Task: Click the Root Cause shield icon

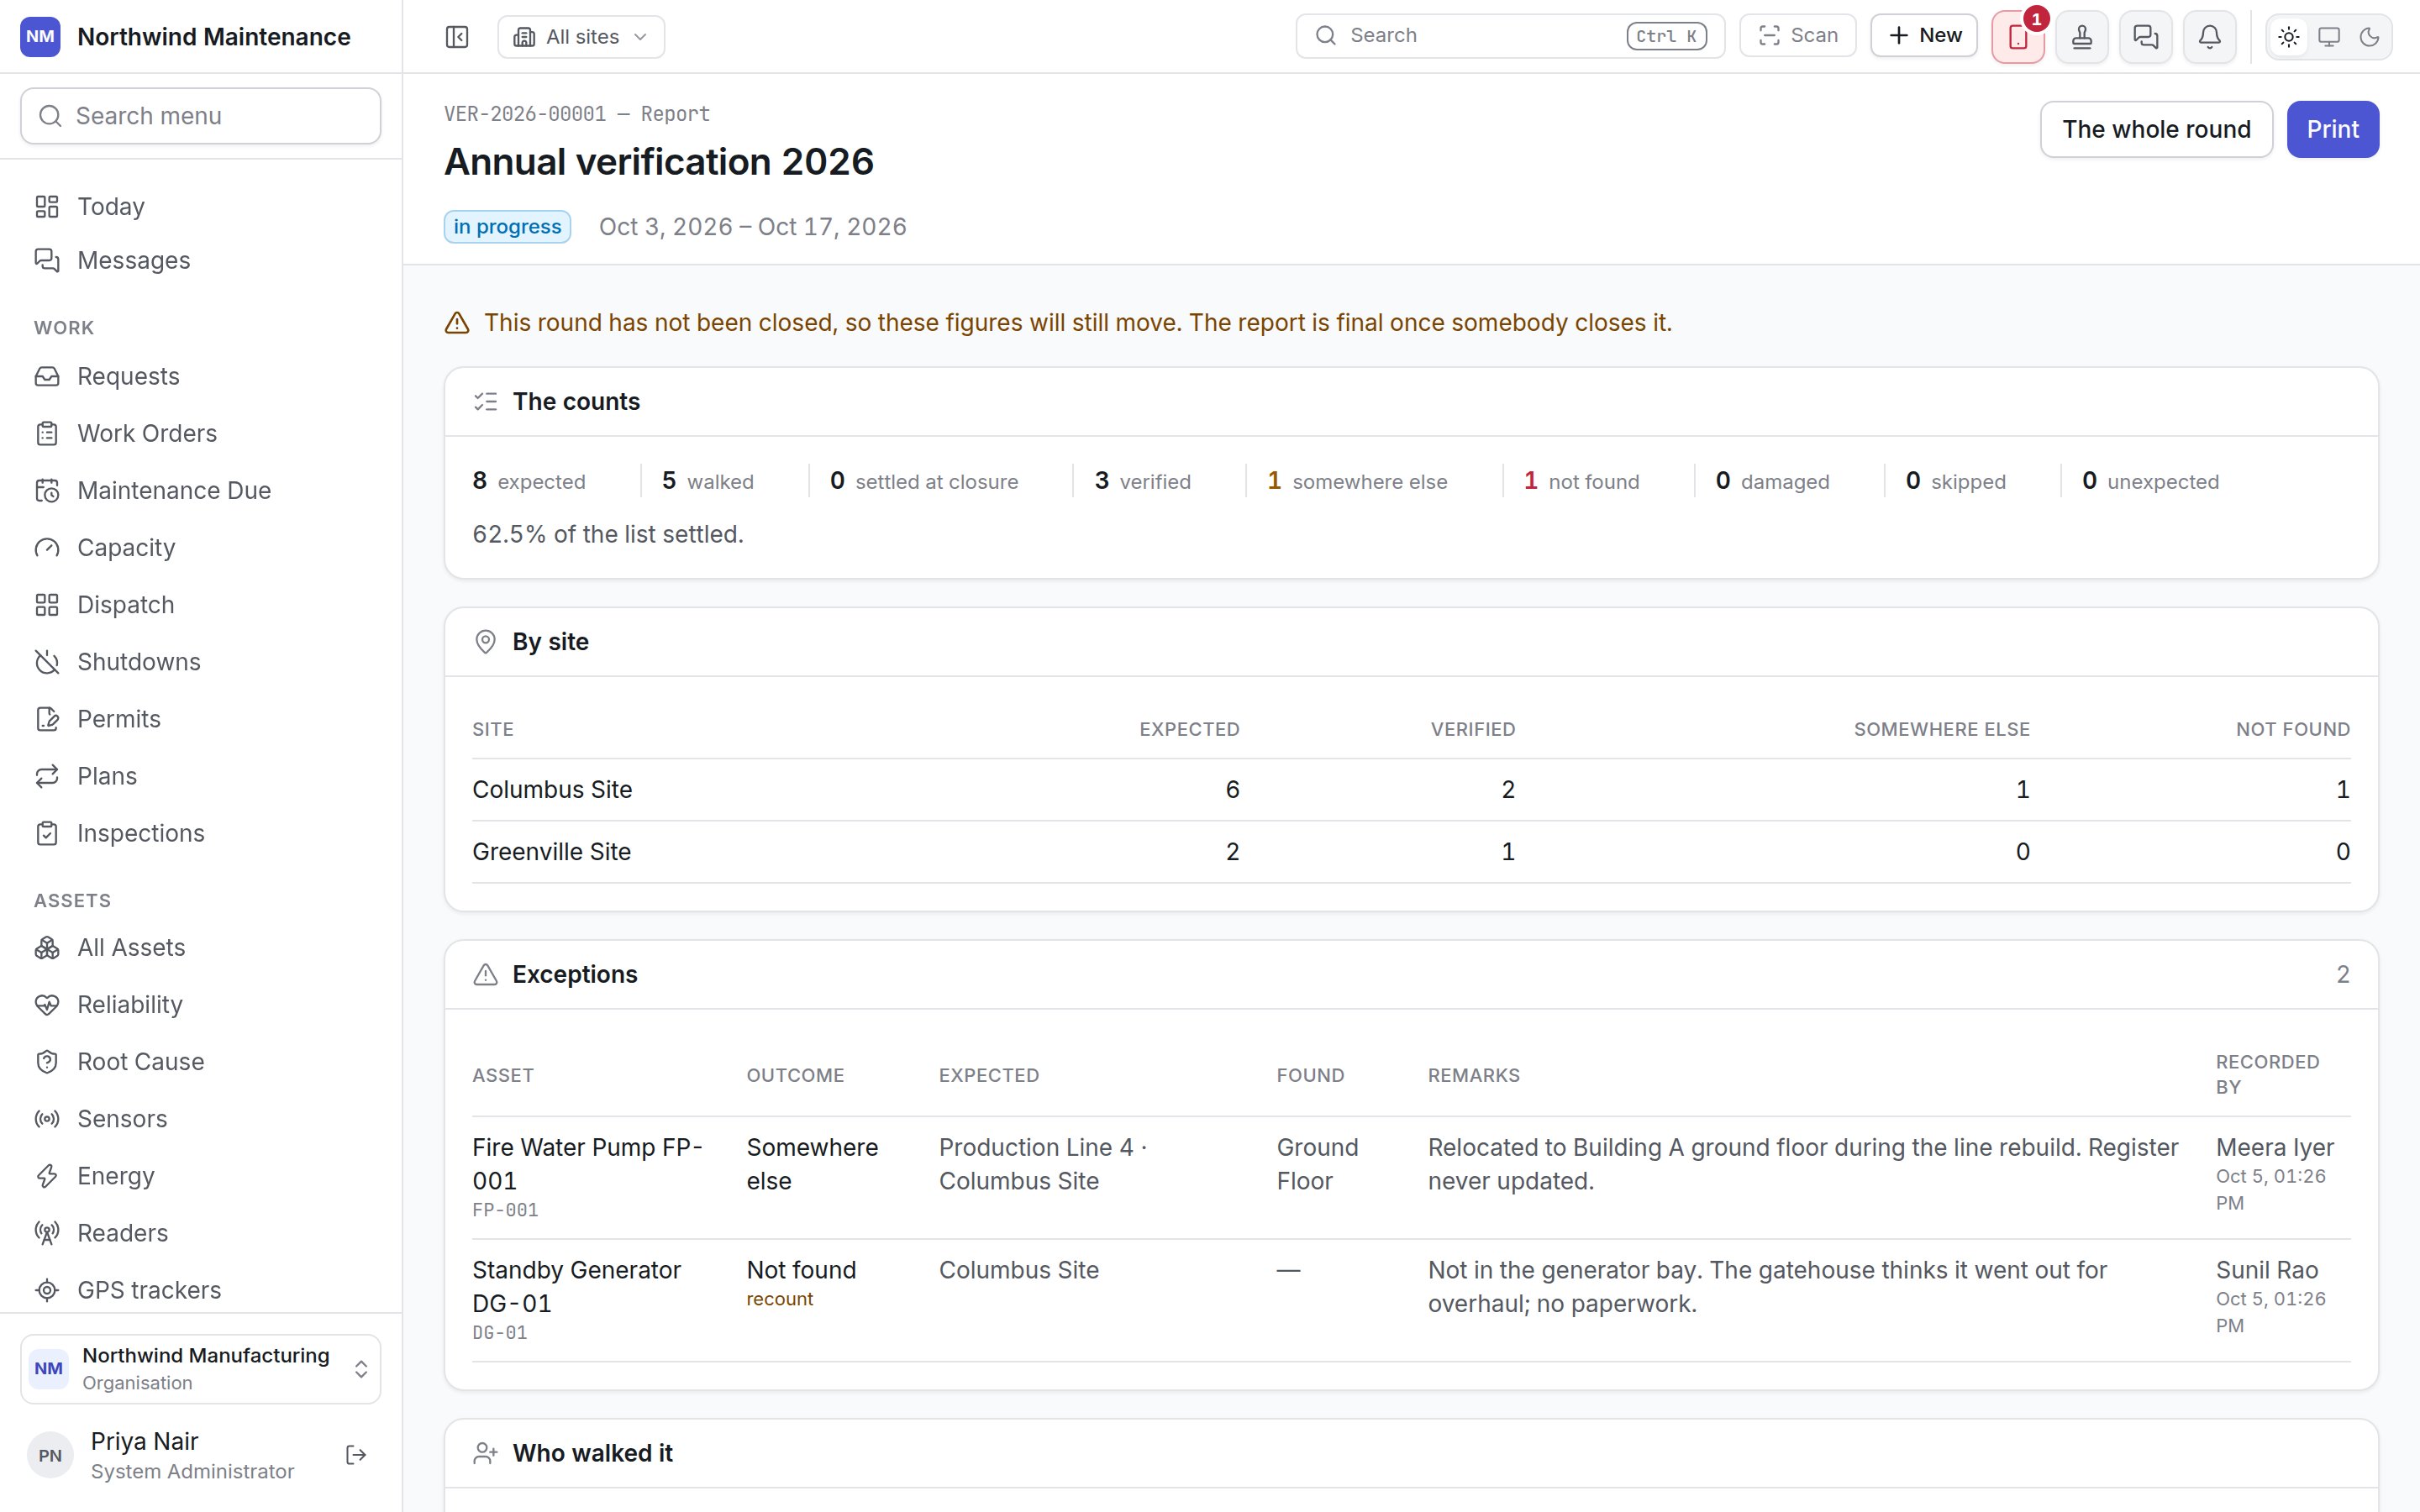Action: (x=47, y=1061)
